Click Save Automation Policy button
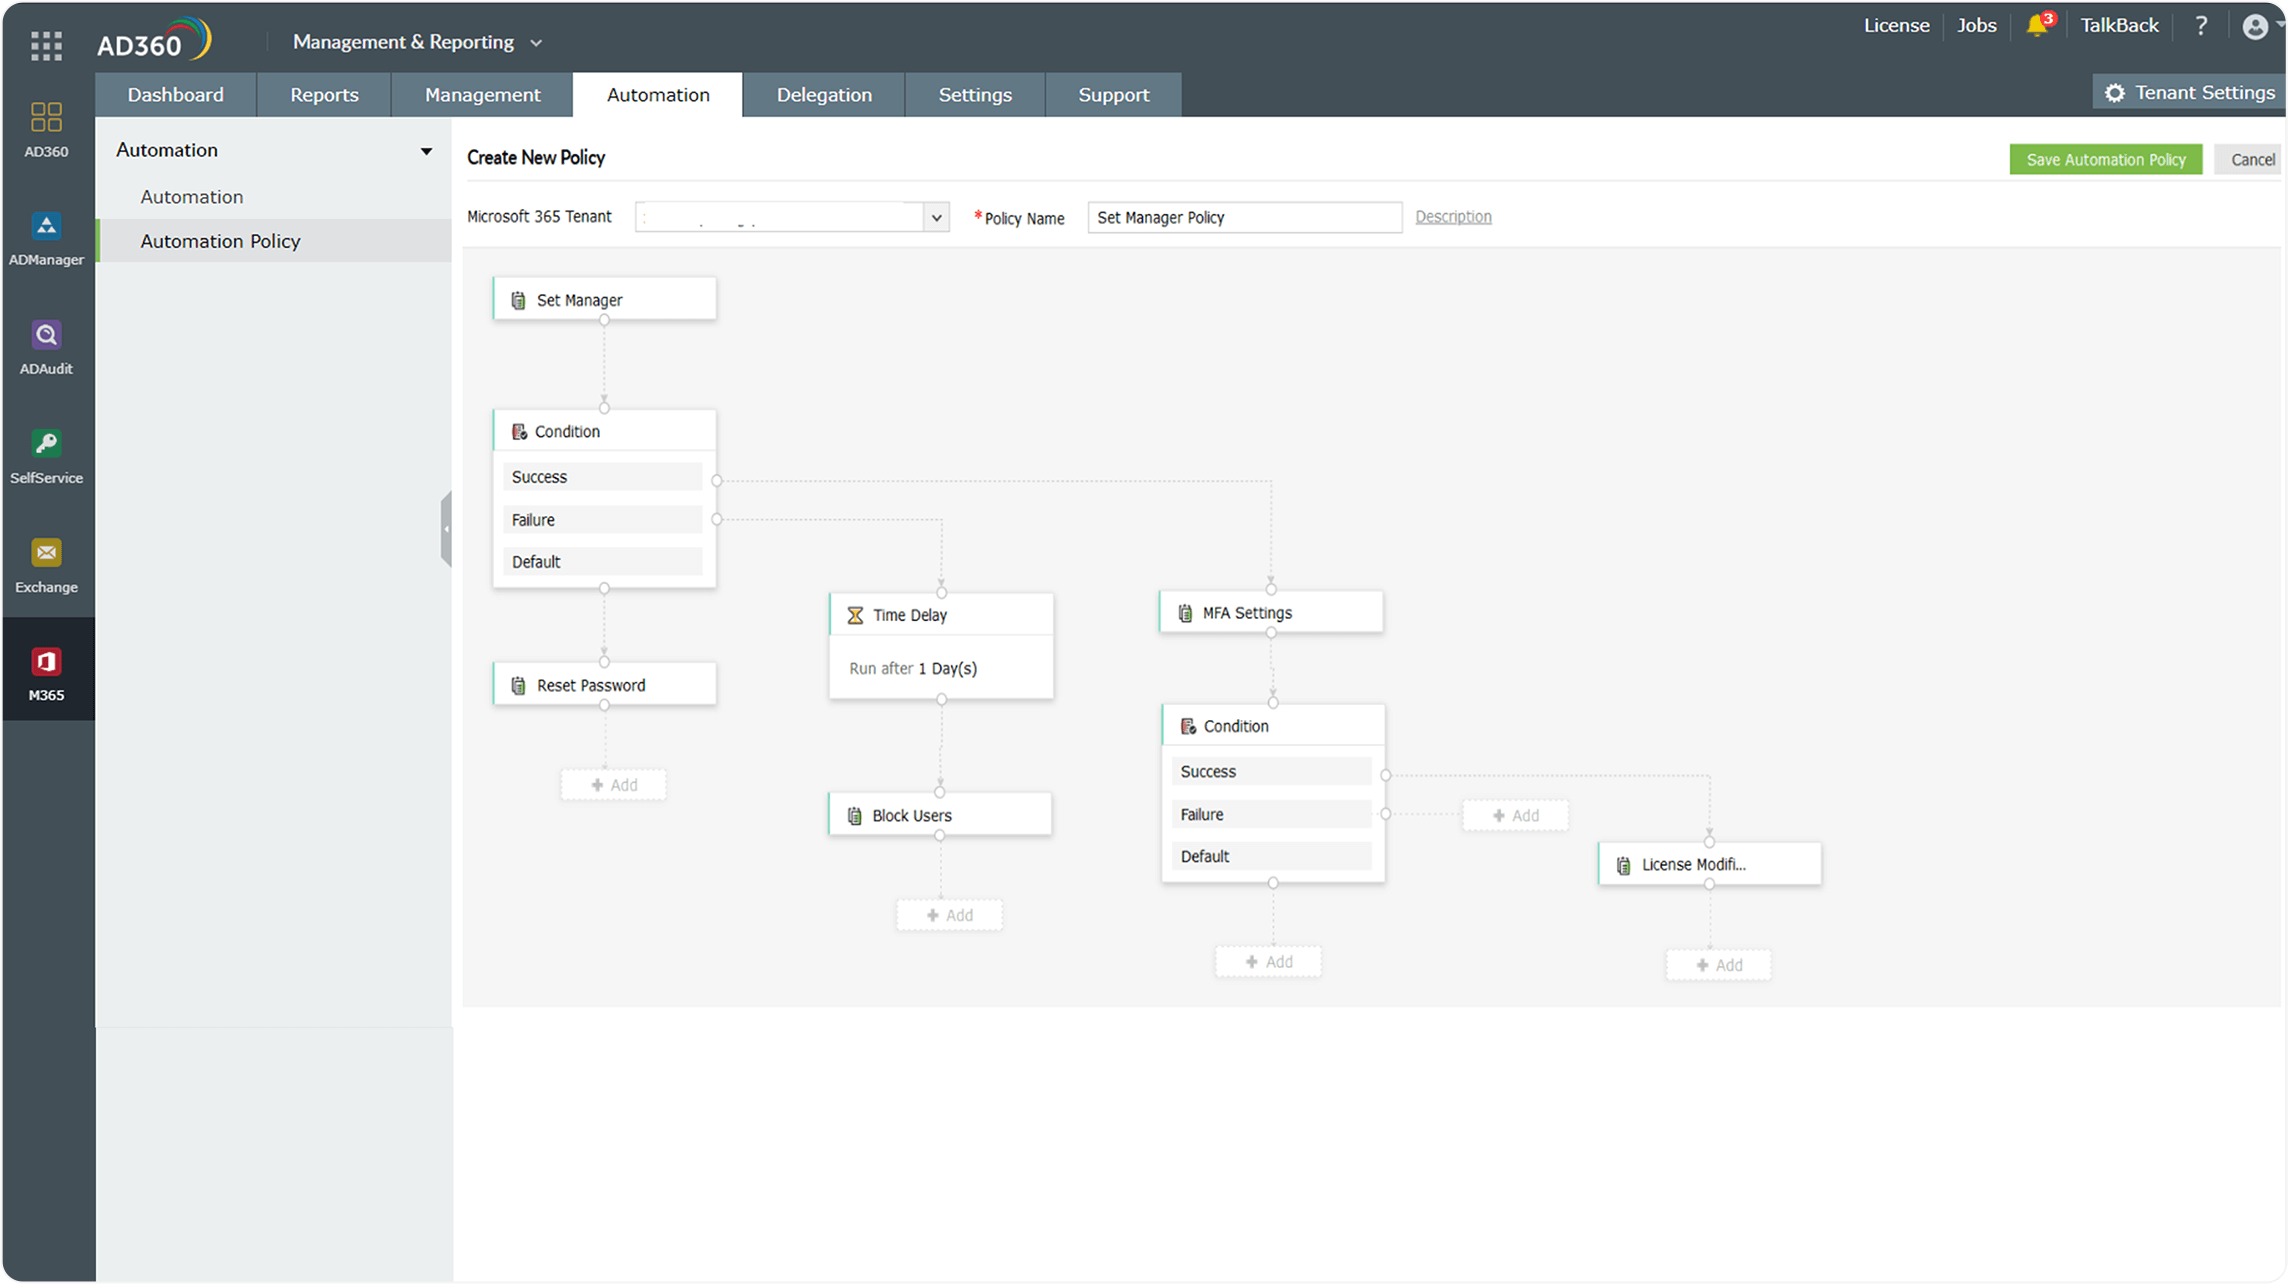 [2105, 160]
